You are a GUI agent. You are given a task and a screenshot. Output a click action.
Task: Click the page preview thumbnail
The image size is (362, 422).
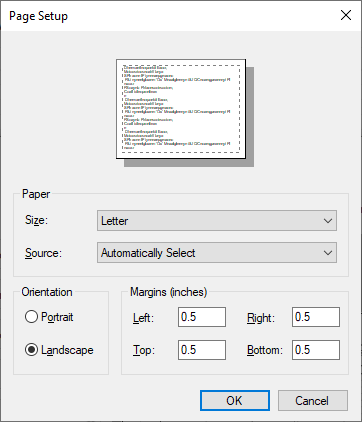click(181, 109)
